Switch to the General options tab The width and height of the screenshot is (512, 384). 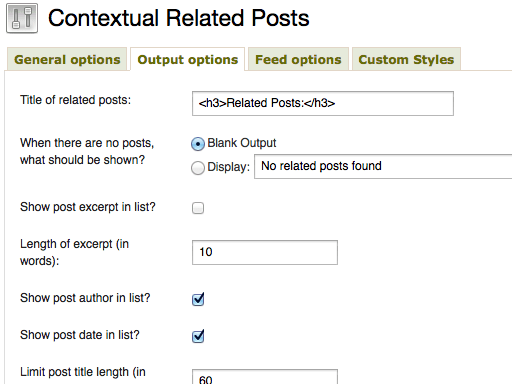point(67,59)
